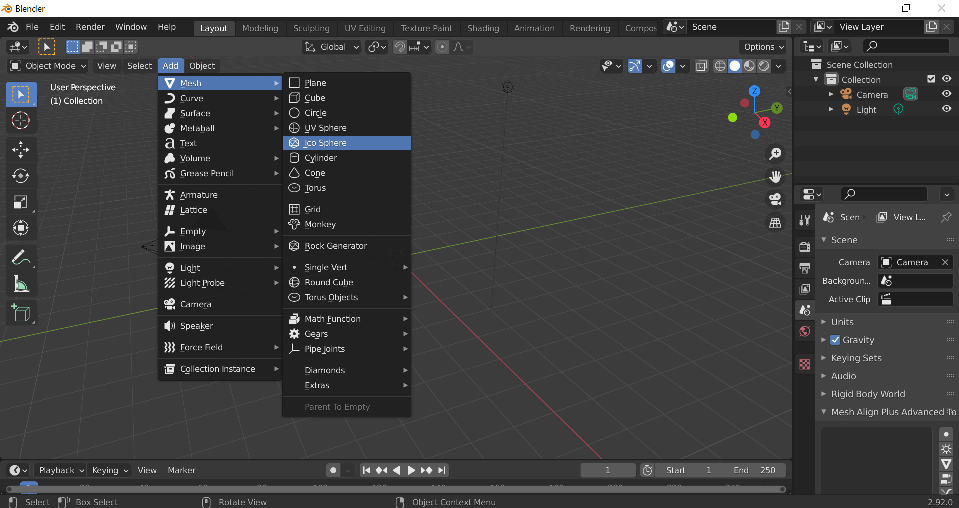Toggle viewport gizmos display button

tap(634, 65)
